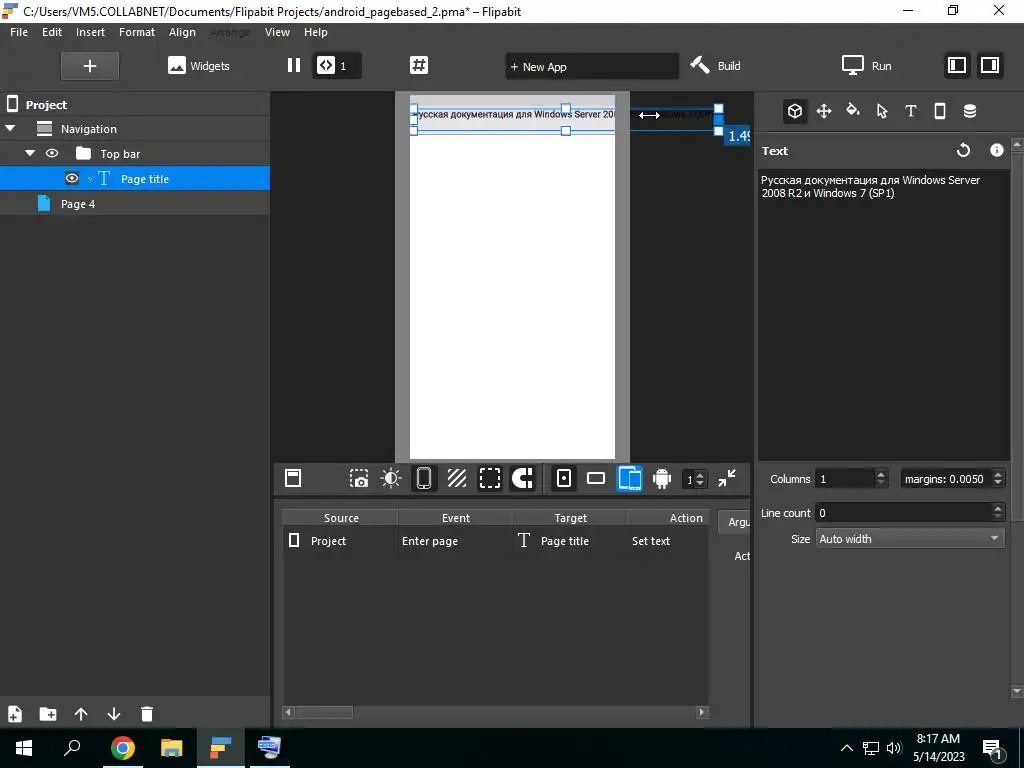Open the move/position properties tab
This screenshot has width=1024, height=768.
point(824,111)
